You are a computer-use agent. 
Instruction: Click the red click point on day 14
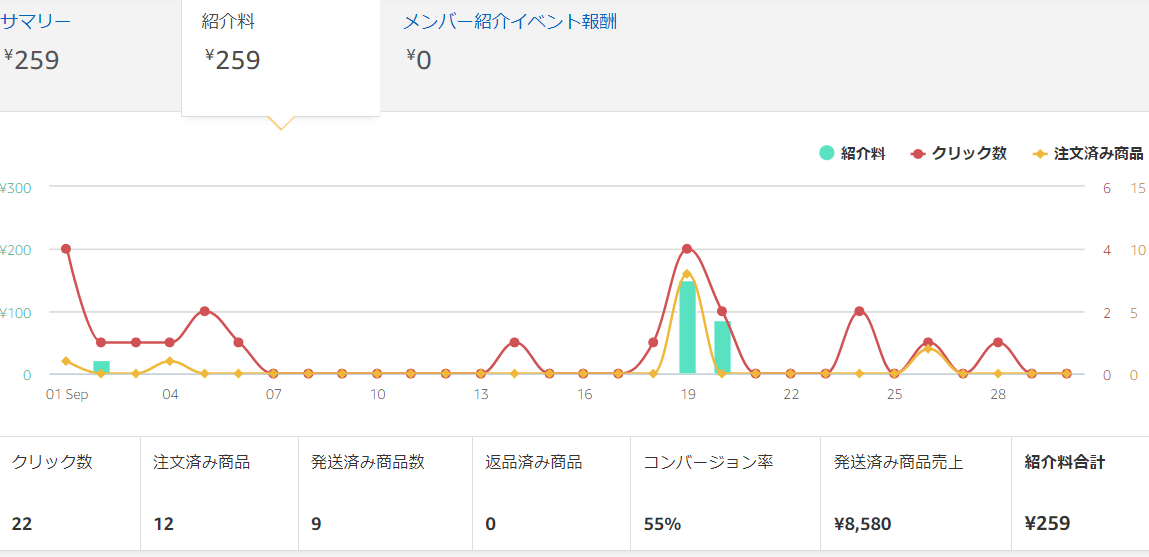(x=514, y=342)
